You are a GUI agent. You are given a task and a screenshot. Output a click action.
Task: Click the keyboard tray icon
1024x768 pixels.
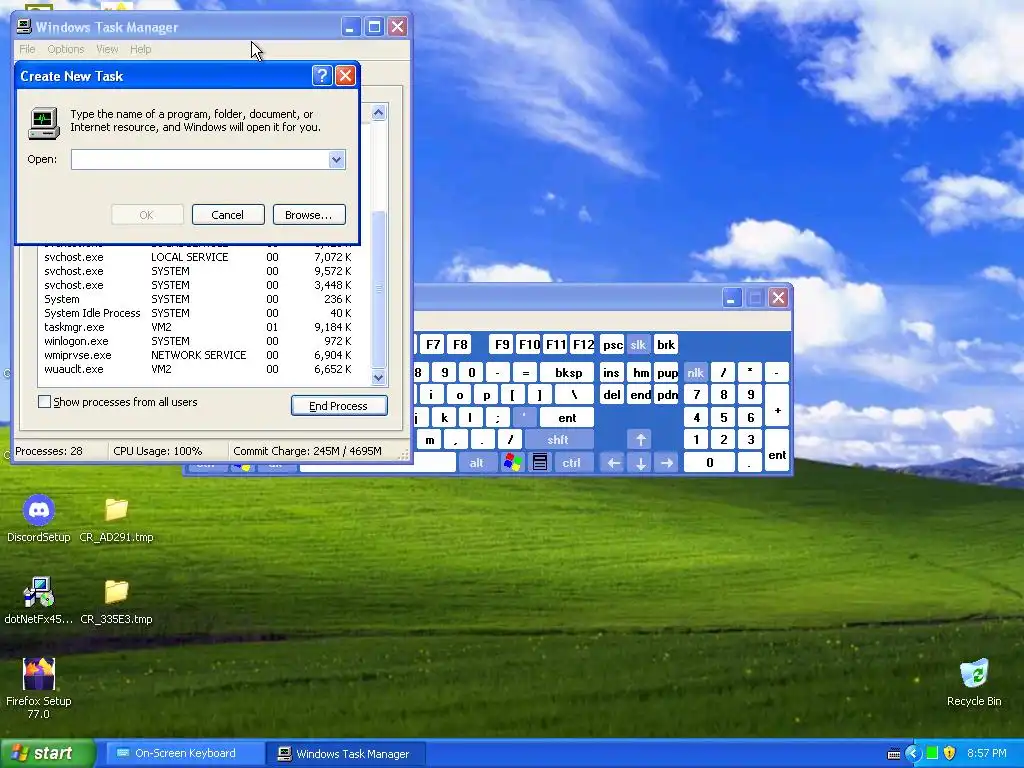pyautogui.click(x=894, y=754)
